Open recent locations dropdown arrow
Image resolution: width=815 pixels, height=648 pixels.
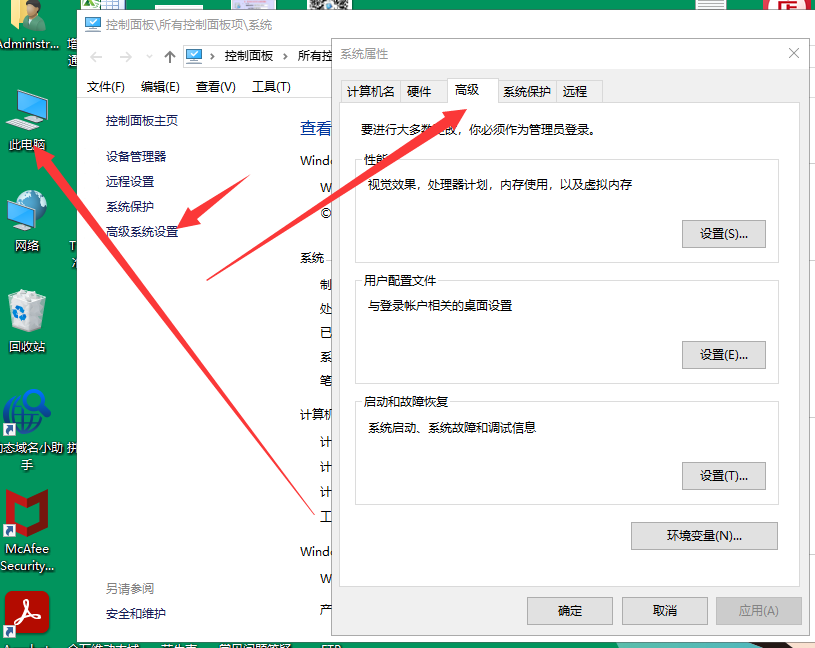pyautogui.click(x=149, y=57)
